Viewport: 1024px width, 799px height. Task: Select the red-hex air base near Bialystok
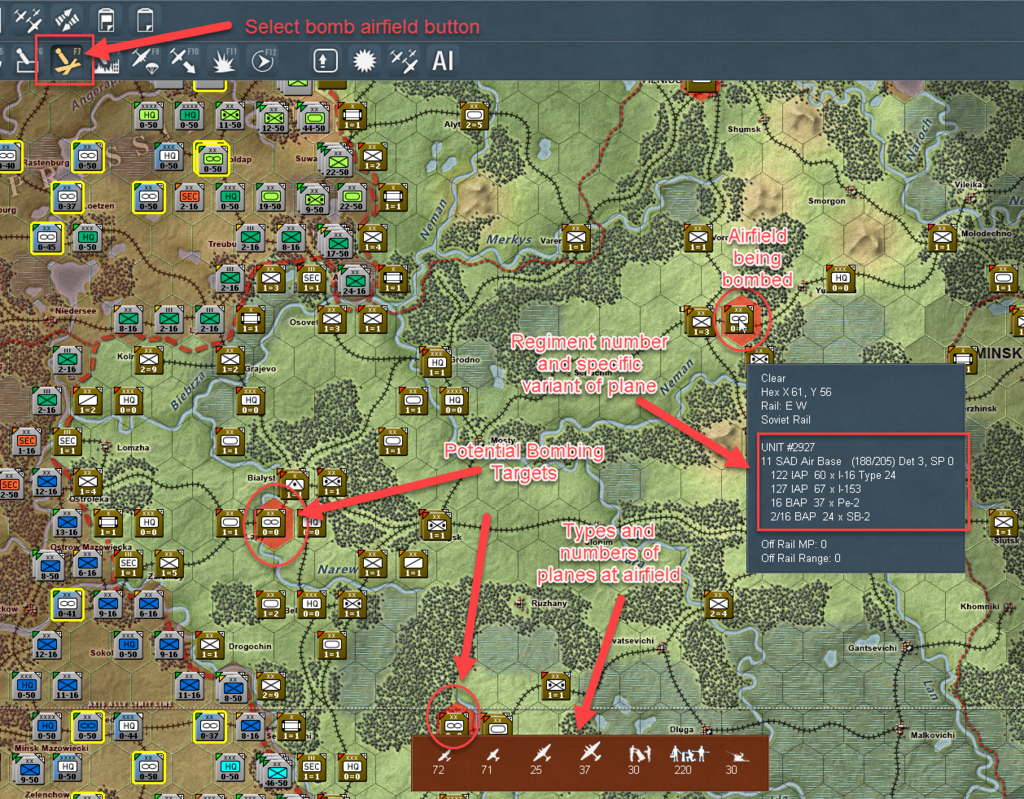[270, 523]
